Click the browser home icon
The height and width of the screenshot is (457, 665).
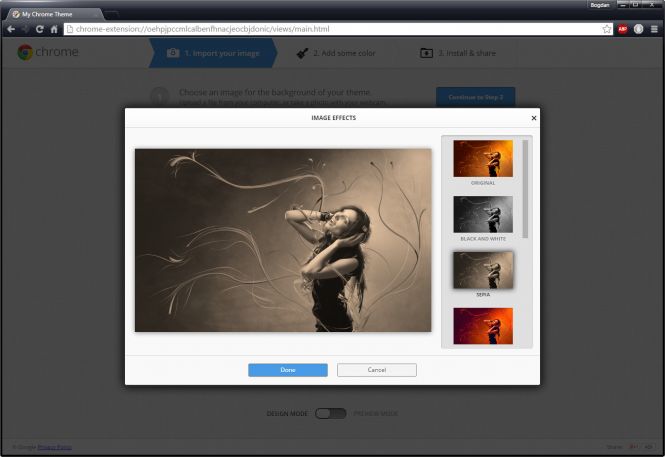(54, 29)
